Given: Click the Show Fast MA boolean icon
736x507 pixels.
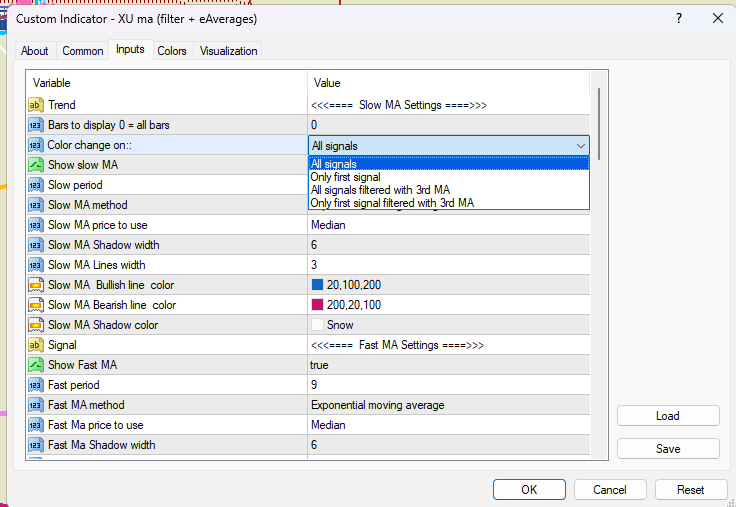Looking at the screenshot, I should coord(35,365).
